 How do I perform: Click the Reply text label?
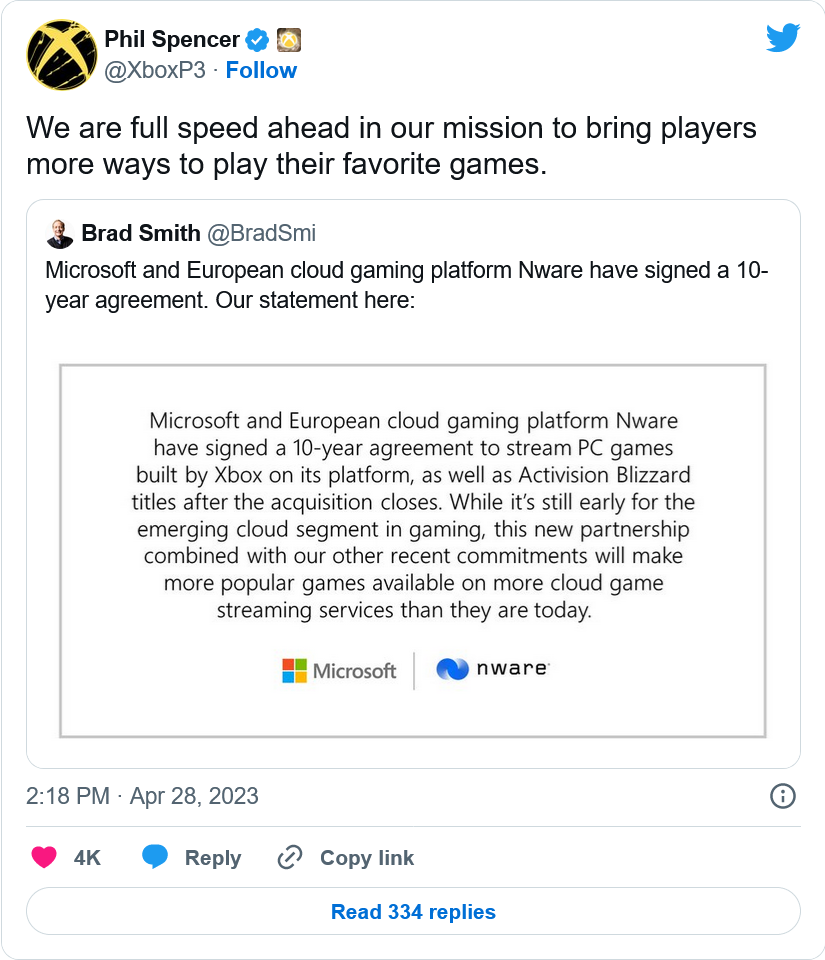click(x=213, y=858)
